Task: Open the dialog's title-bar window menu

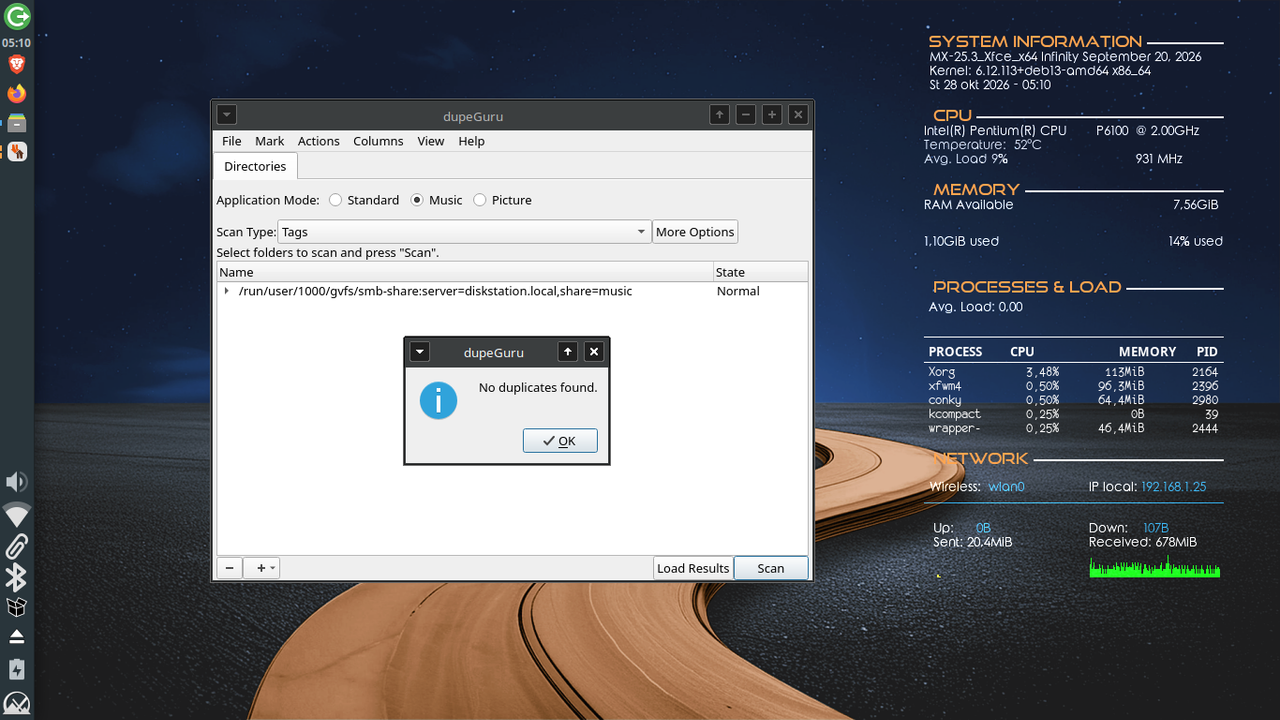Action: tap(420, 351)
